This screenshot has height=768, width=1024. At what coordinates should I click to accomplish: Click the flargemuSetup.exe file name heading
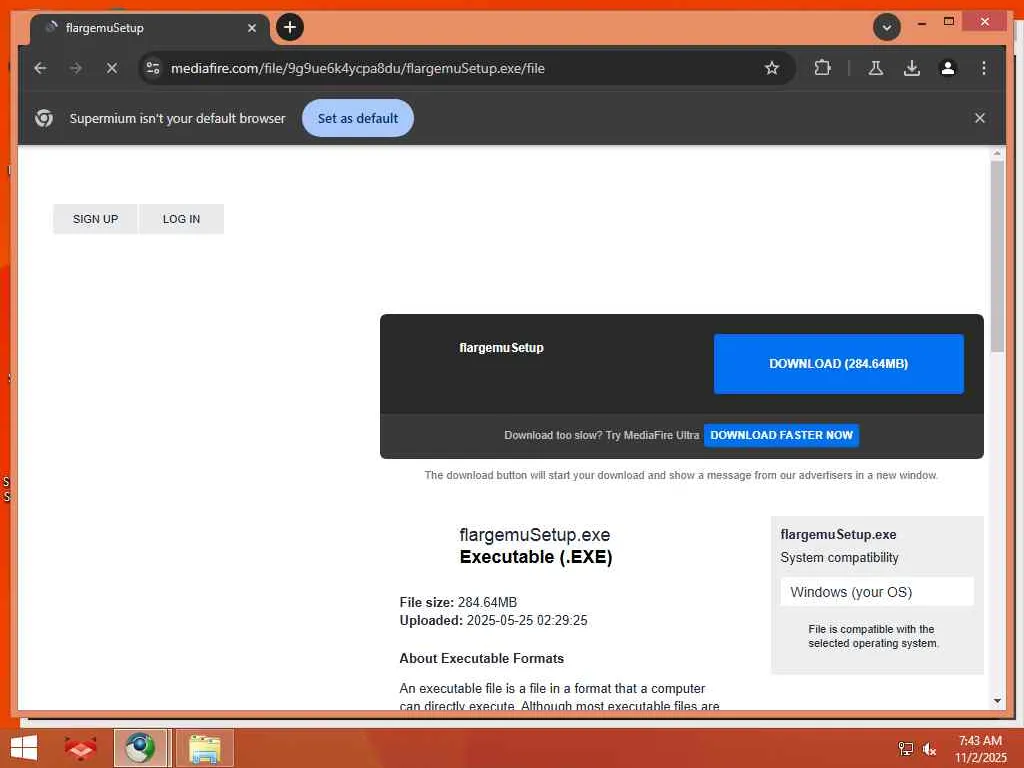pos(535,535)
